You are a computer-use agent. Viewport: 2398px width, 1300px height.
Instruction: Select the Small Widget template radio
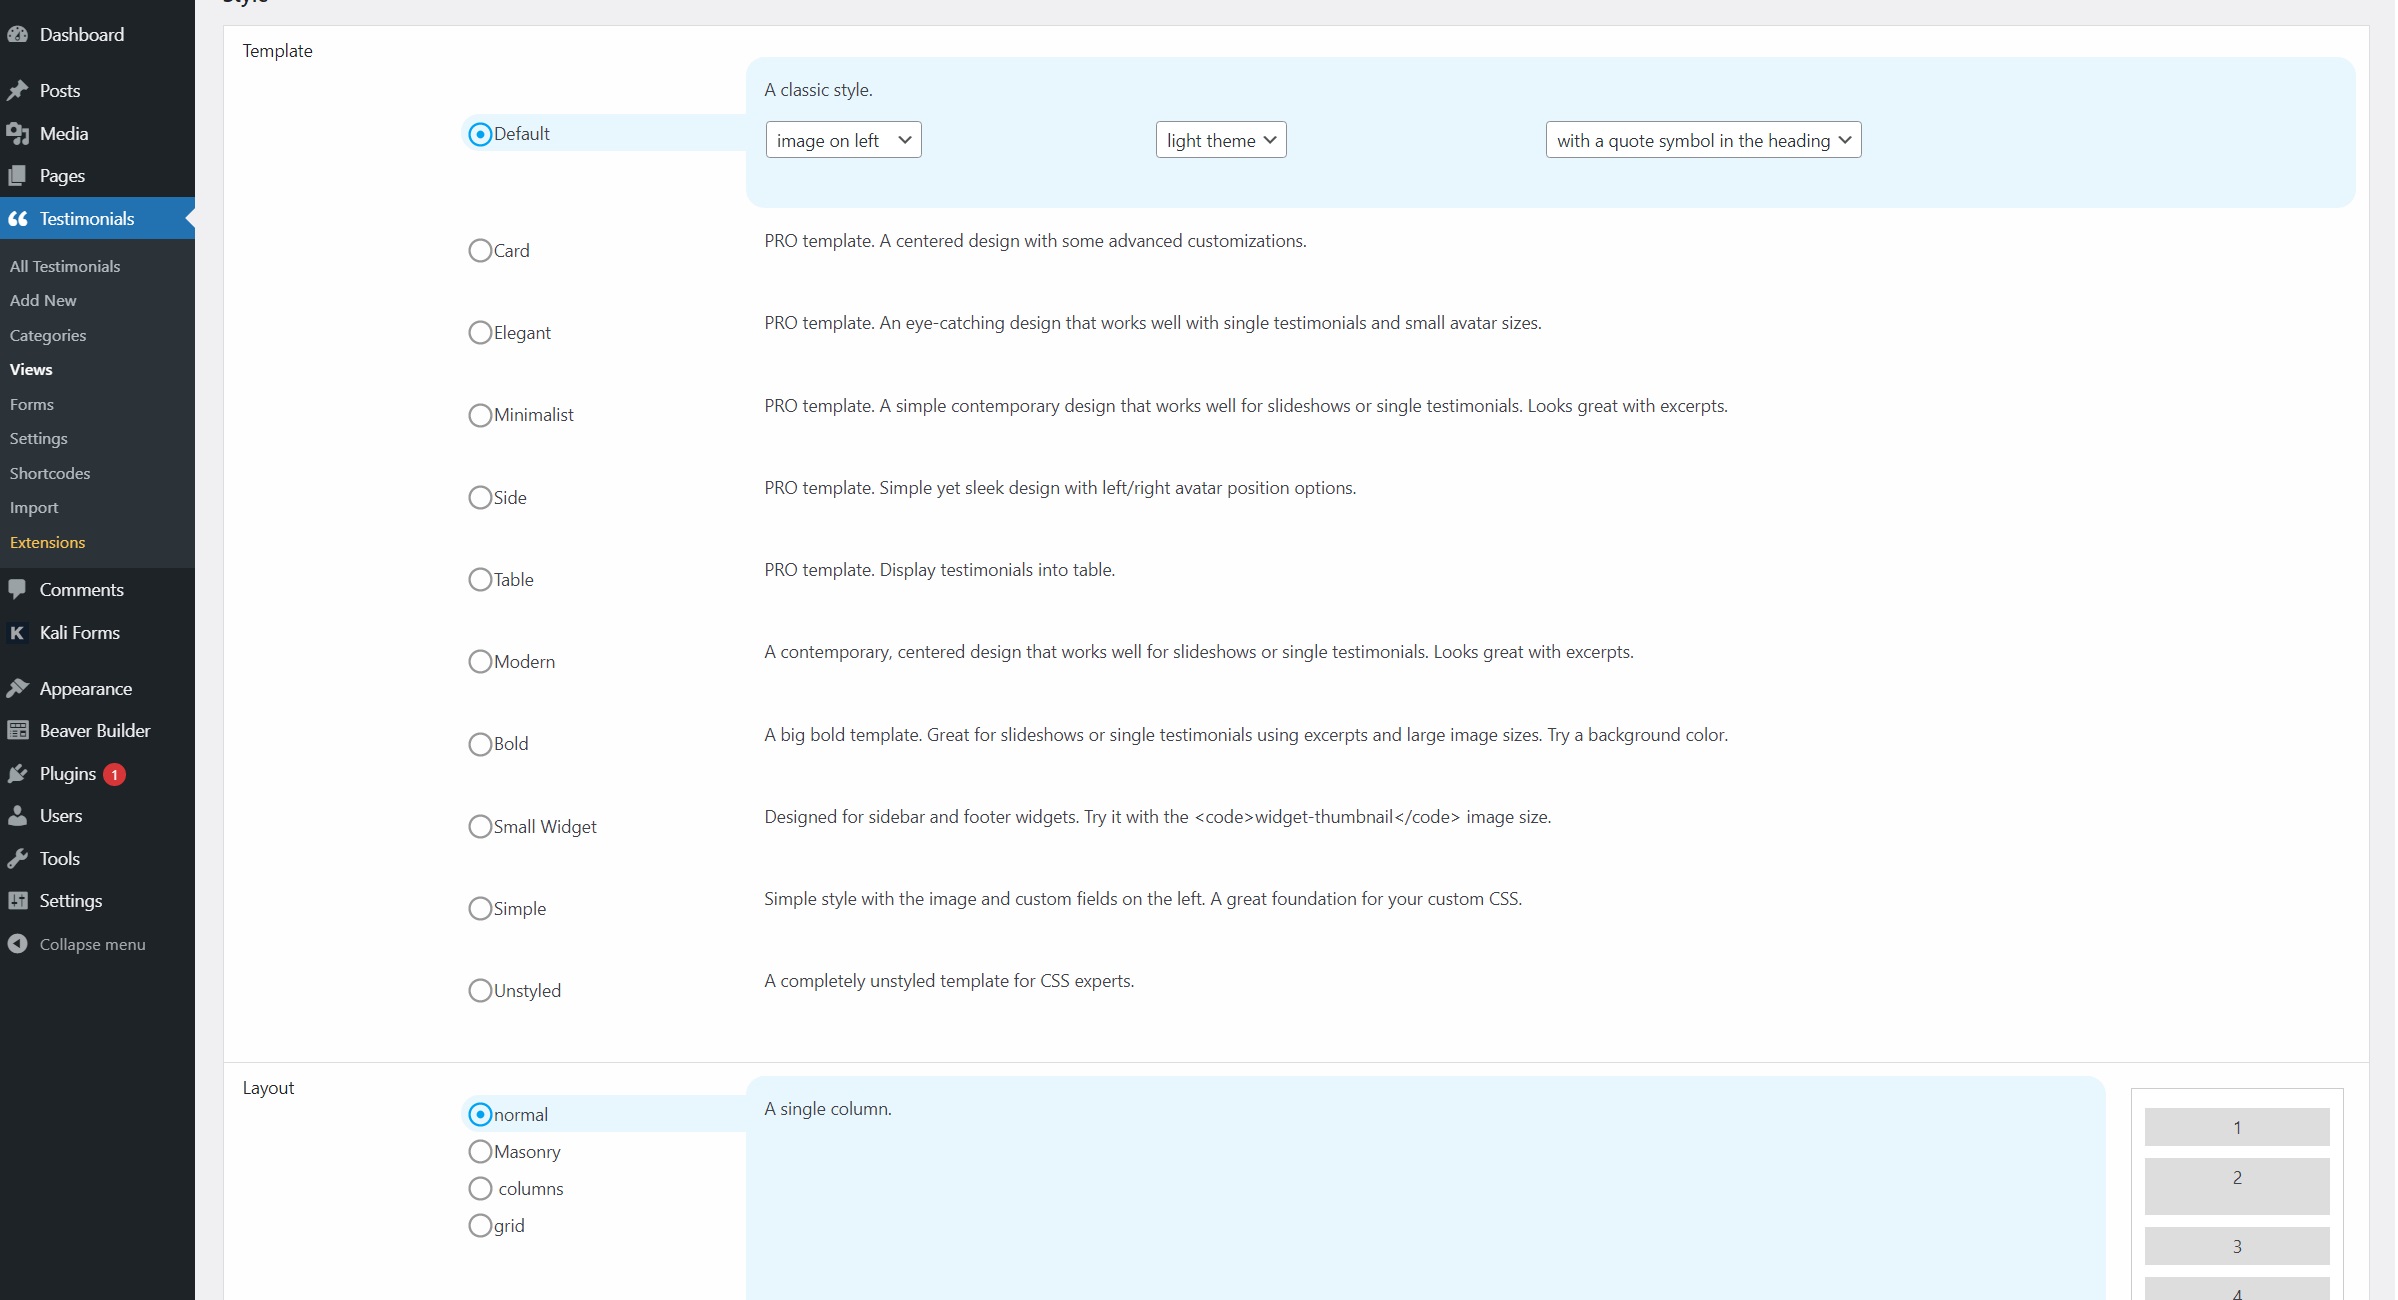[x=480, y=827]
